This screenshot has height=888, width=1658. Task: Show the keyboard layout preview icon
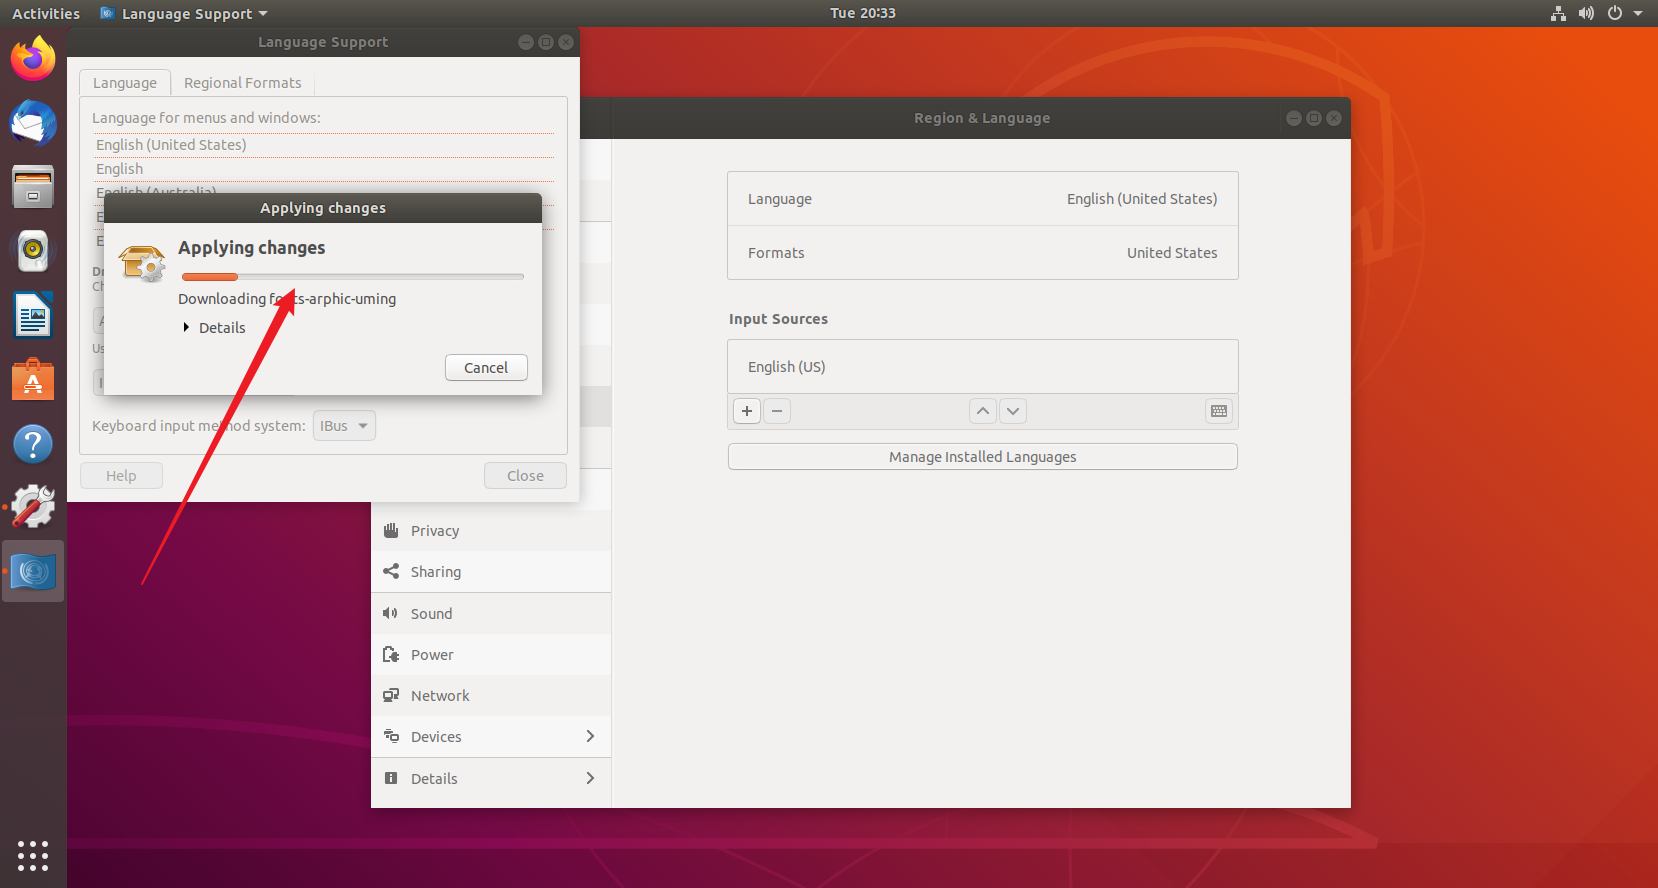(1219, 411)
